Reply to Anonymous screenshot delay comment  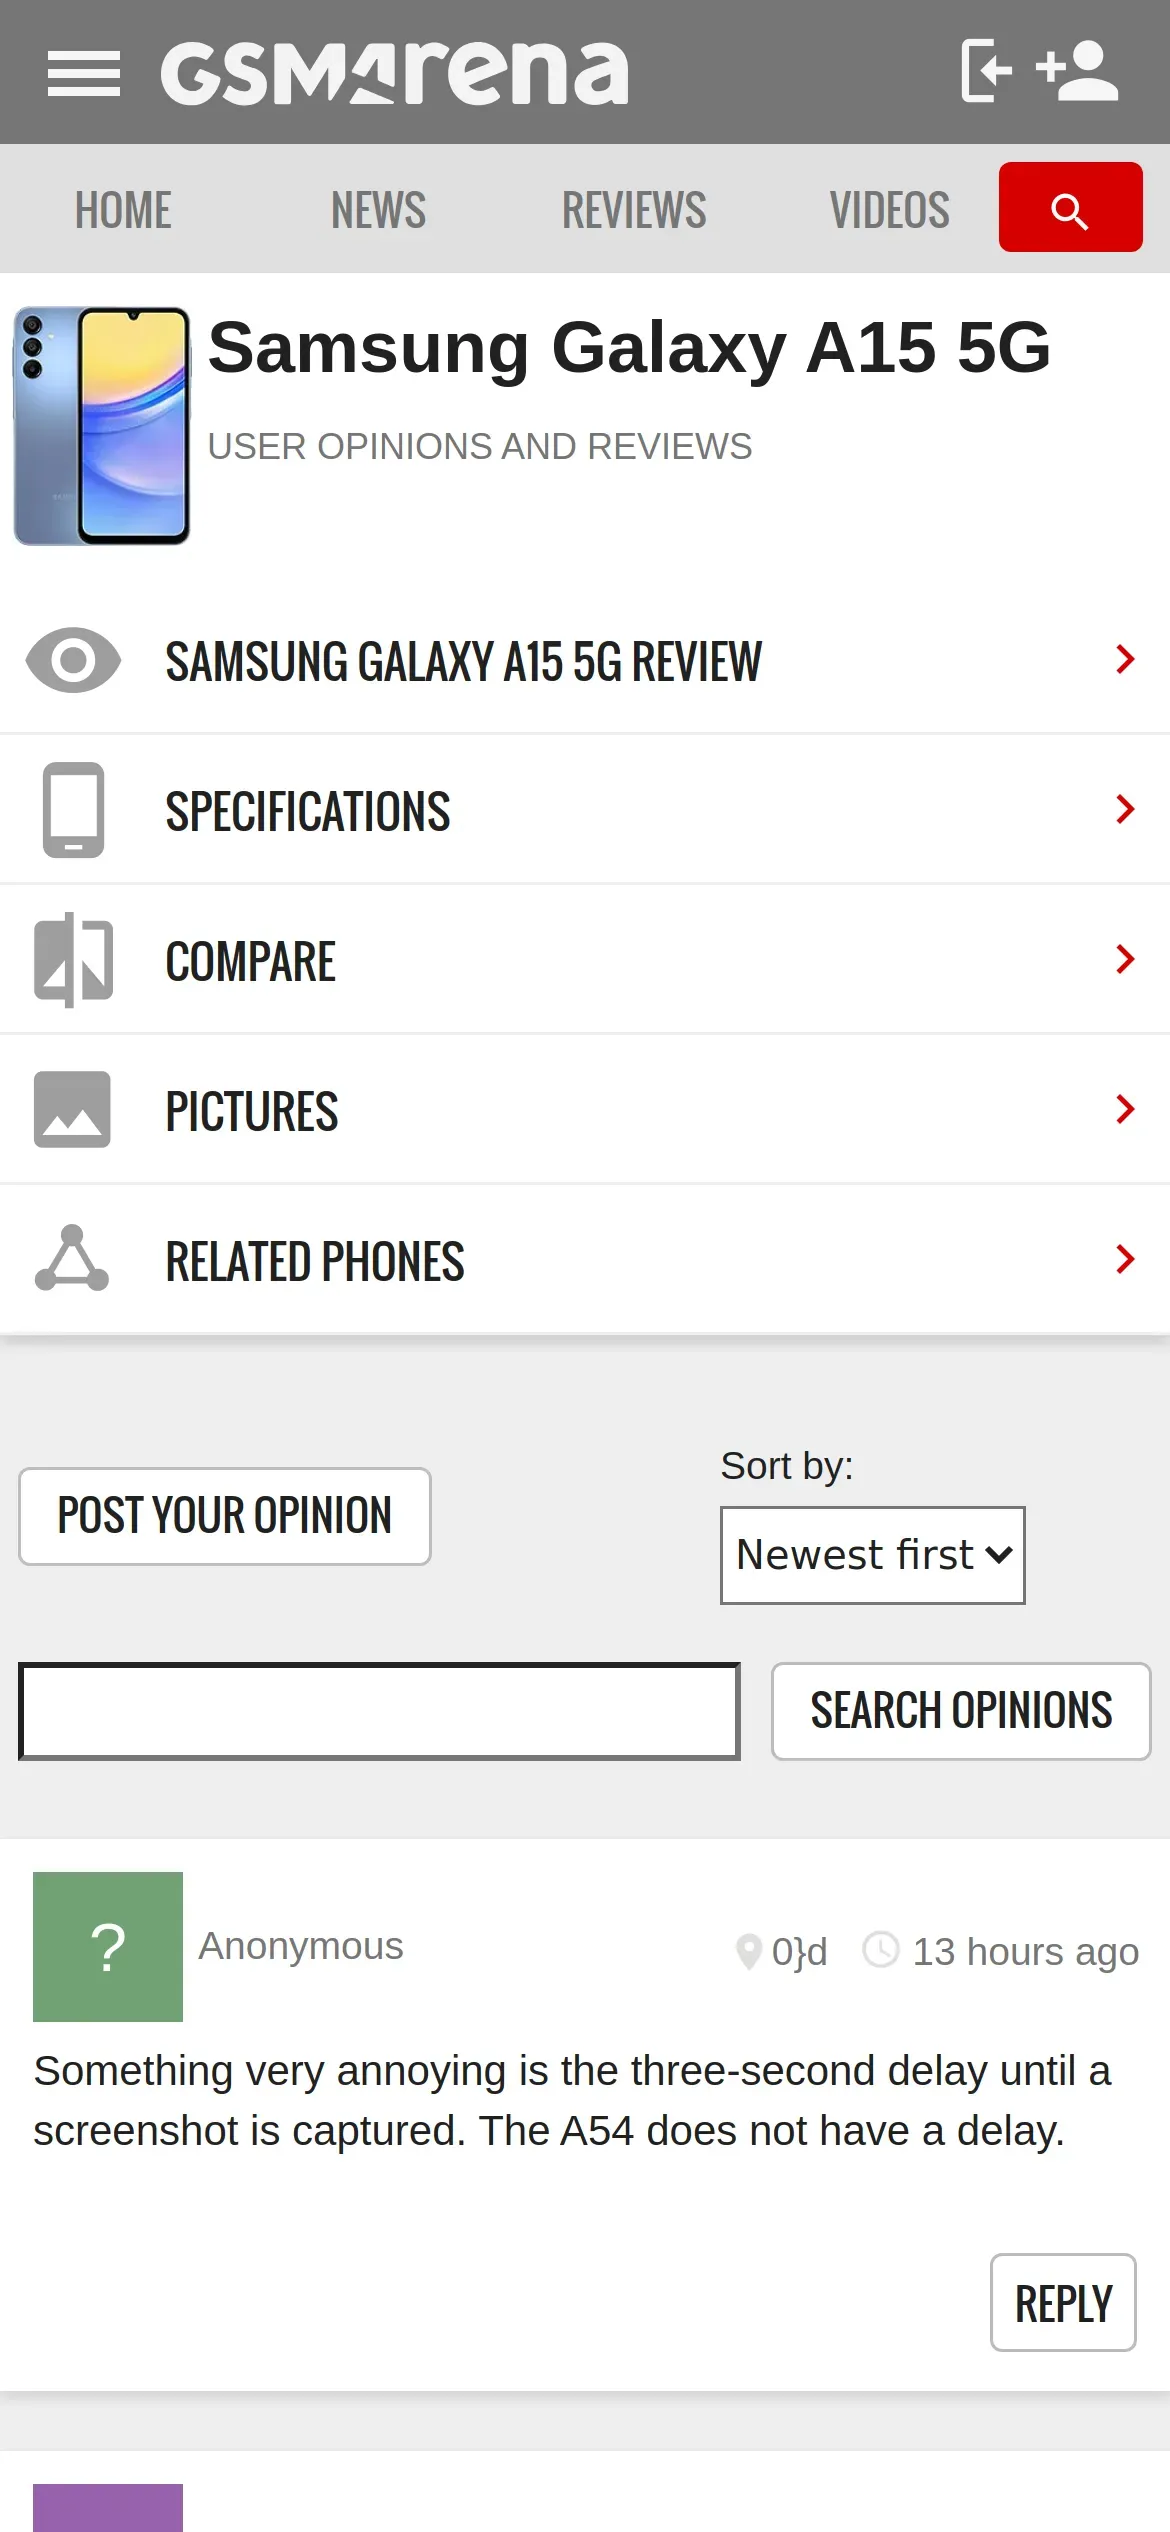pyautogui.click(x=1063, y=2303)
